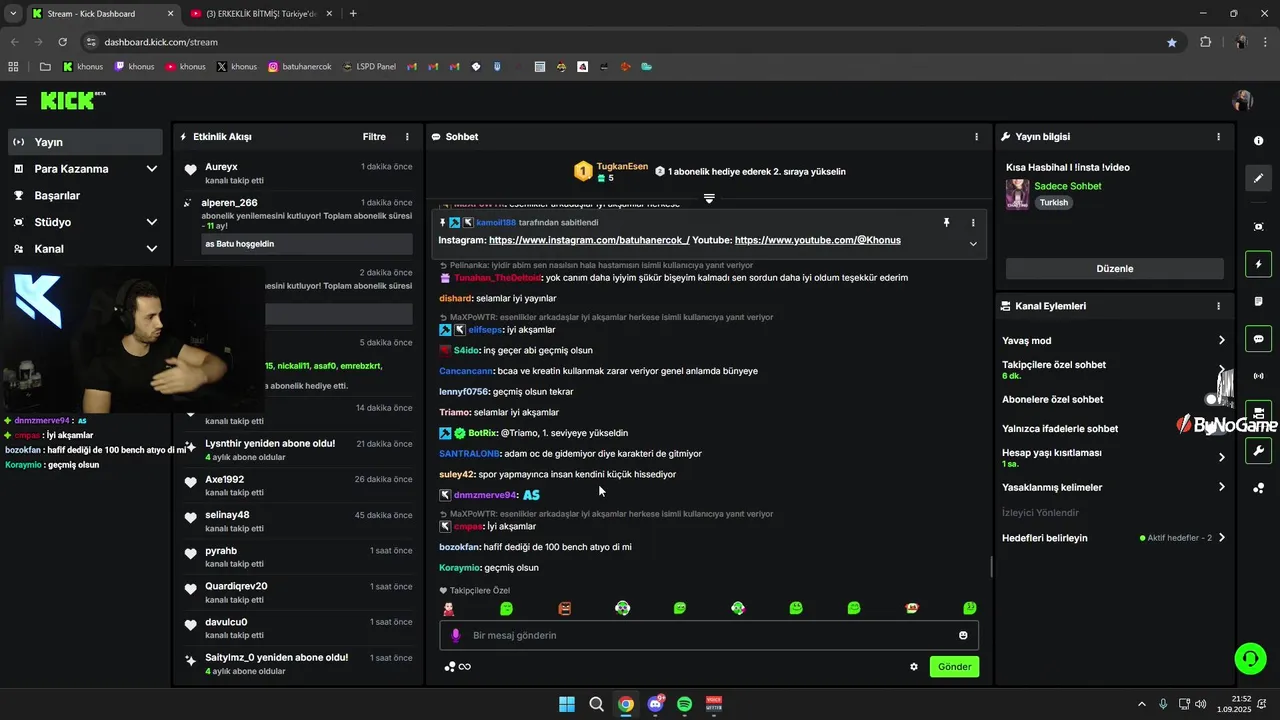This screenshot has width=1280, height=720.
Task: Open a new browser tab
Action: tap(353, 13)
